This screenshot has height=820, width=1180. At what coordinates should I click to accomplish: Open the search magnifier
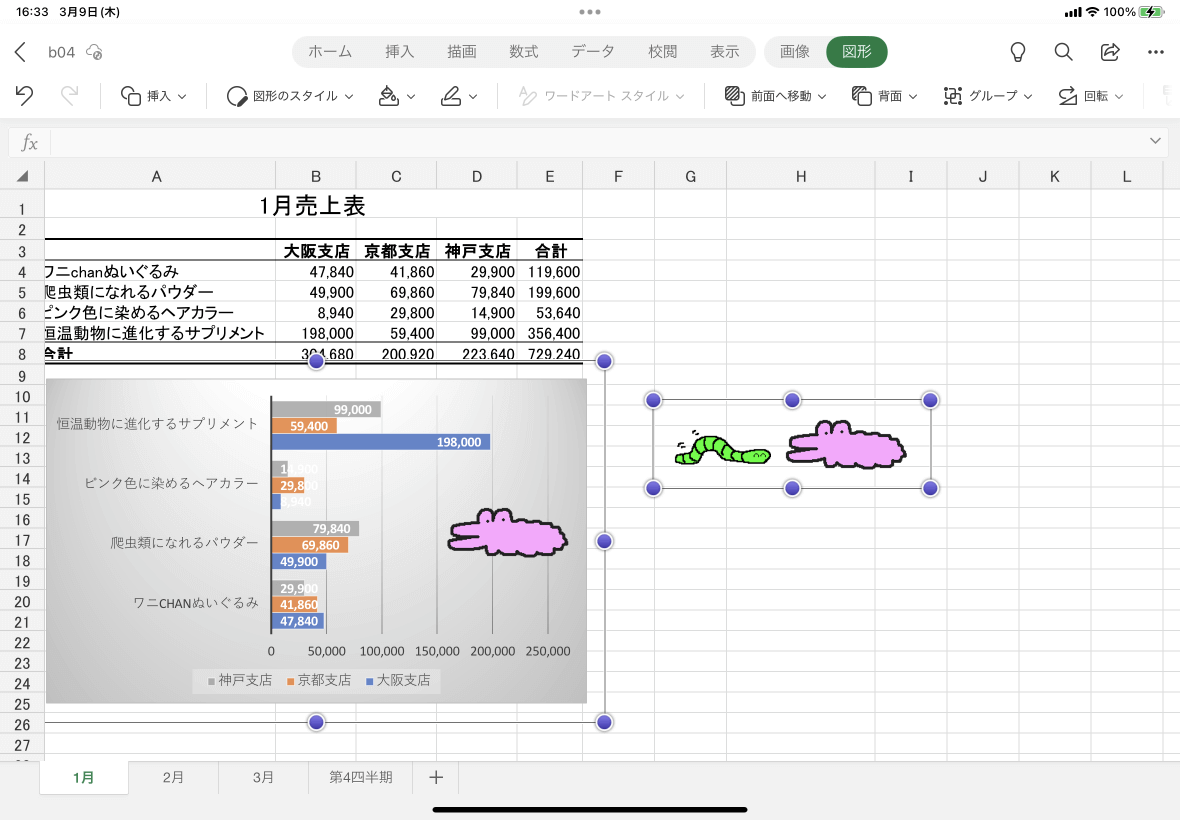1063,52
